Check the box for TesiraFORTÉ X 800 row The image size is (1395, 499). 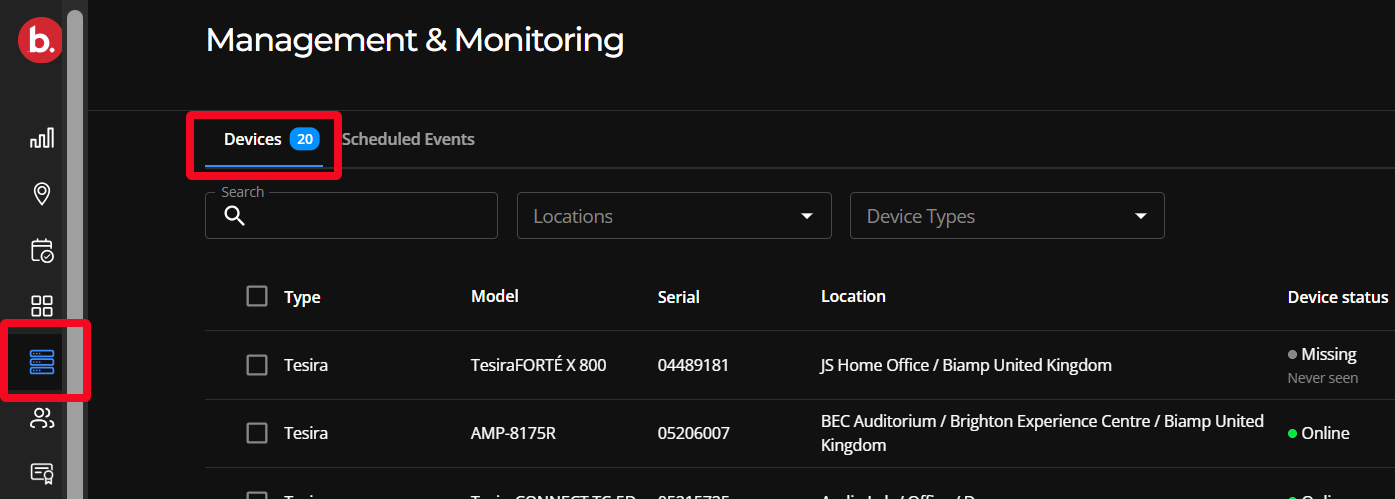[257, 365]
